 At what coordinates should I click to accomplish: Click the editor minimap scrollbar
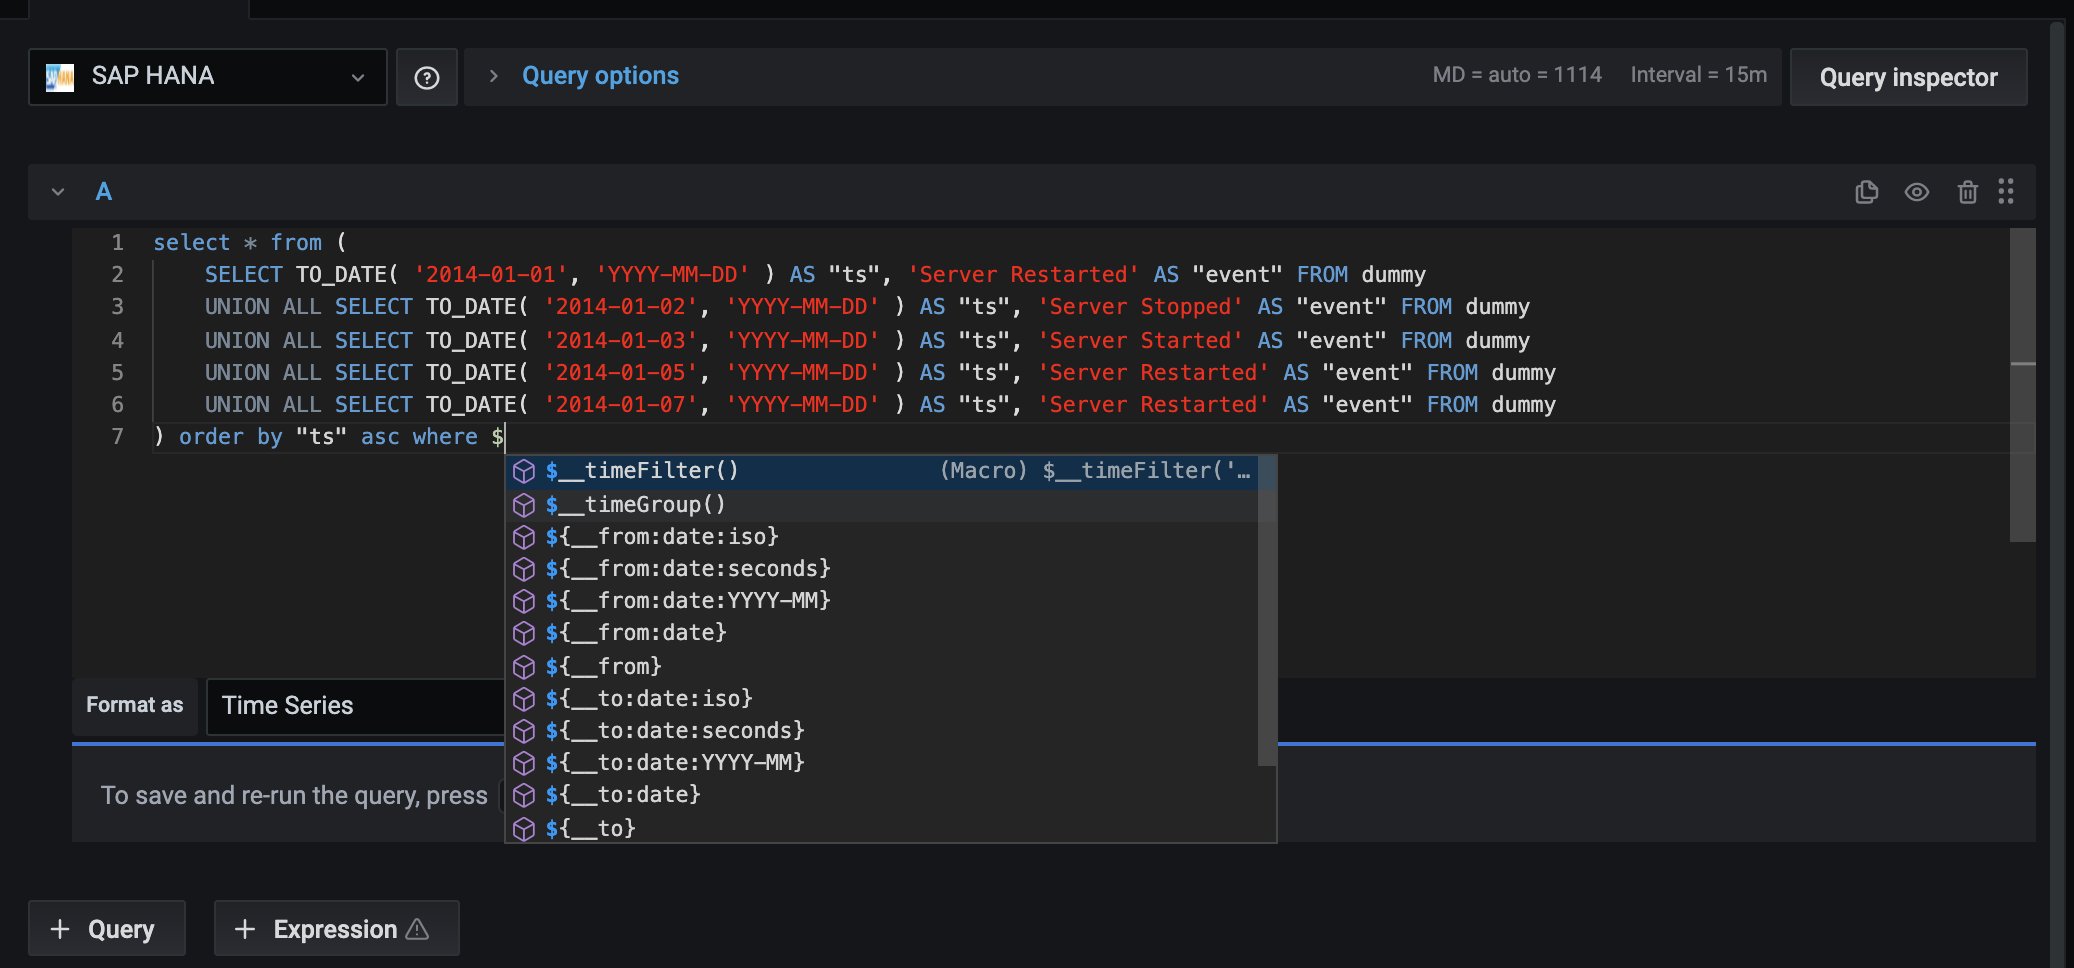pos(2023,385)
